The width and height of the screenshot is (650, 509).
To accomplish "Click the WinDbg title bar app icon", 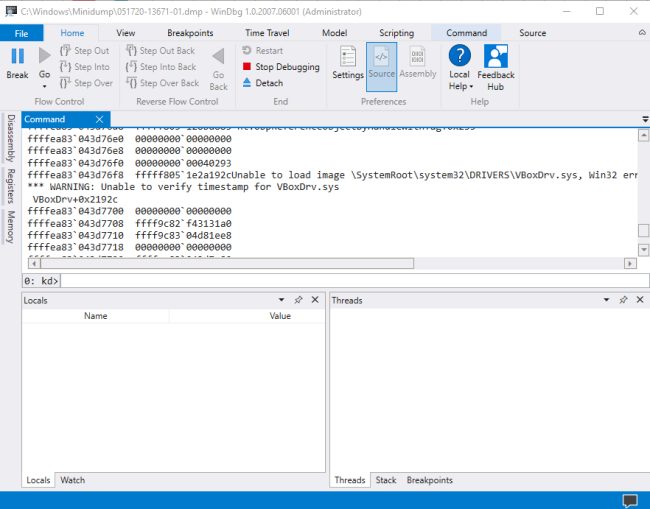I will tap(11, 11).
